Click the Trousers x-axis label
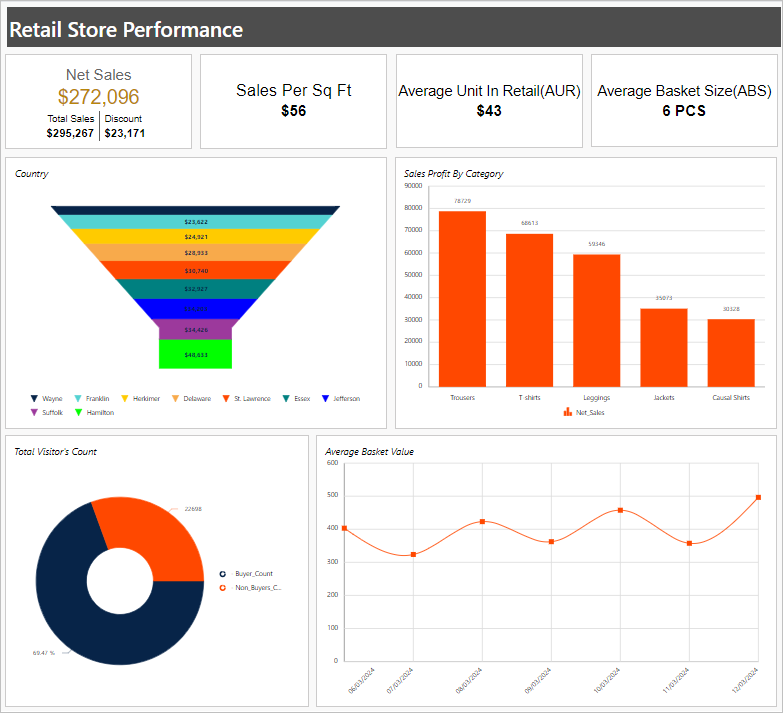783x713 pixels. coord(462,398)
